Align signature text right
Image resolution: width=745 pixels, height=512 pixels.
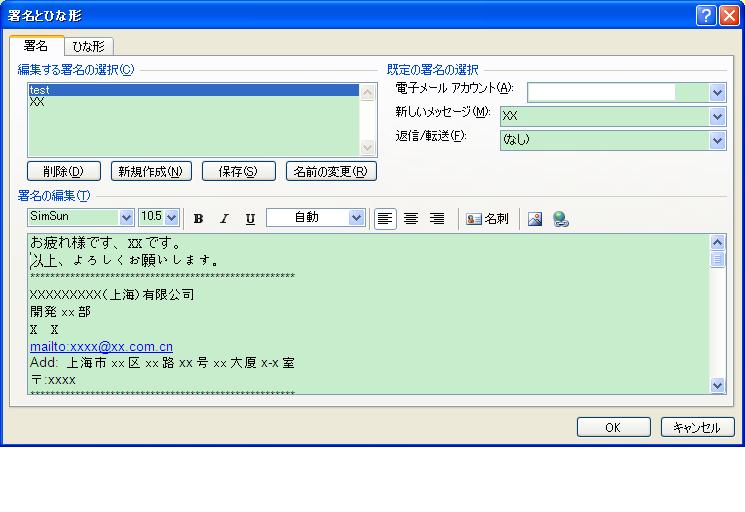pyautogui.click(x=437, y=218)
